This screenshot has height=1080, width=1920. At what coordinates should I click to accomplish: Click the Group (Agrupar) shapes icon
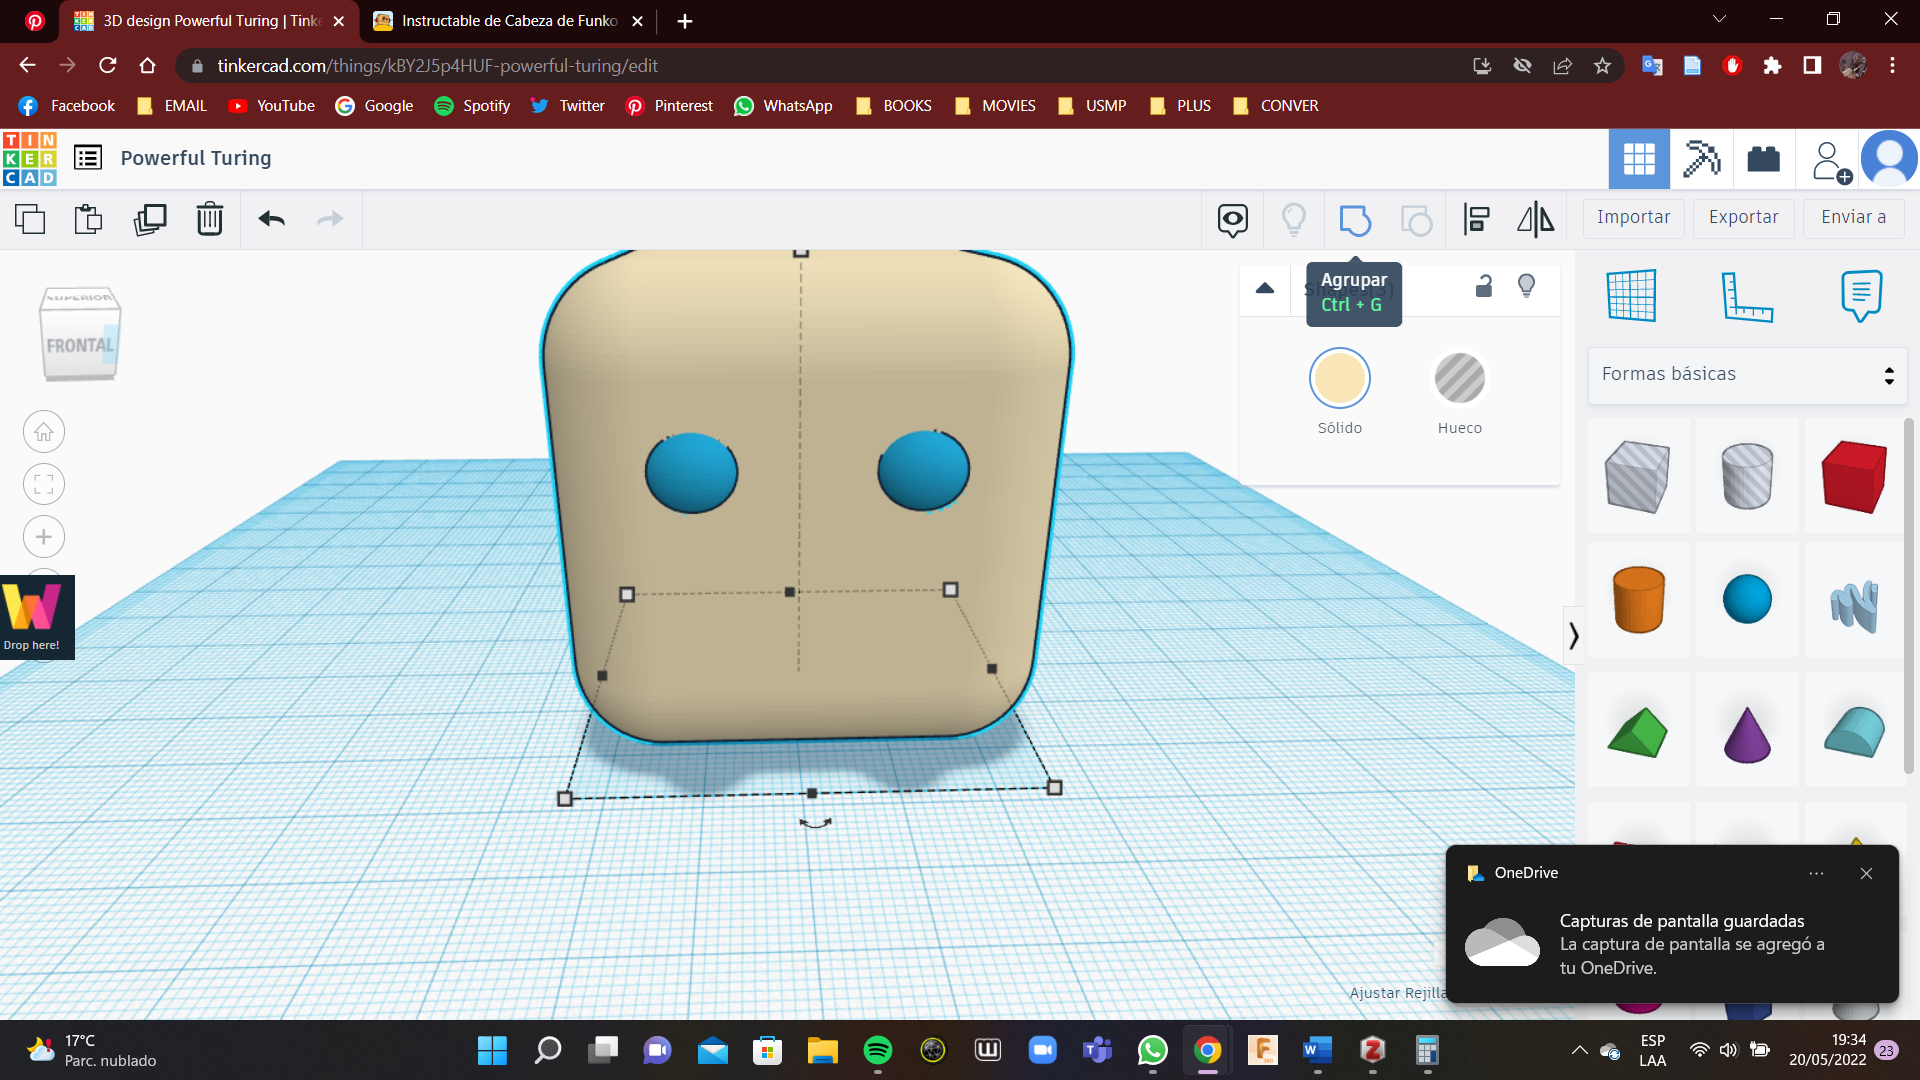point(1355,219)
